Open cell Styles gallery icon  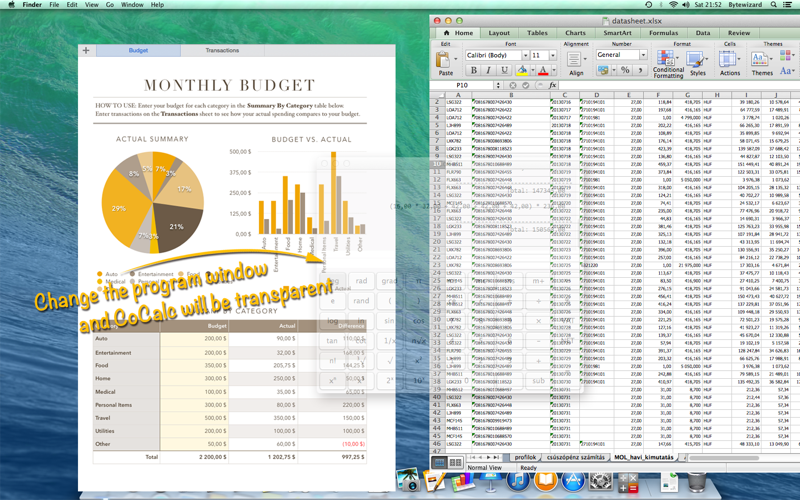(x=695, y=59)
